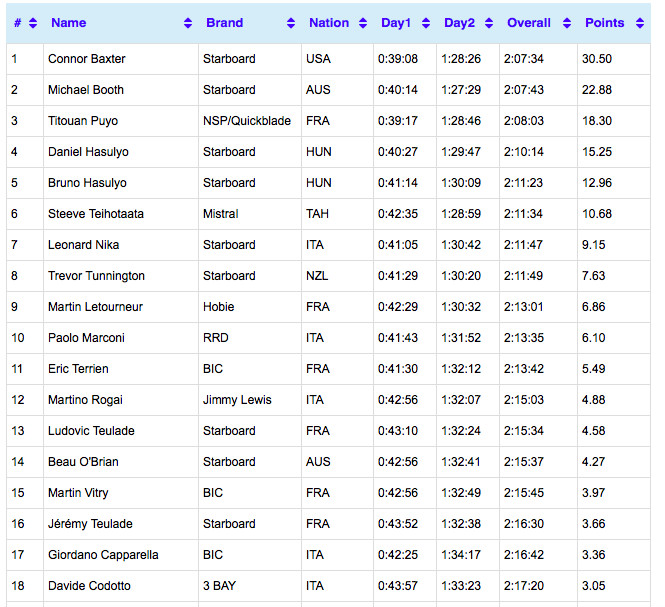Select Connor Baxter's name cell

point(87,59)
